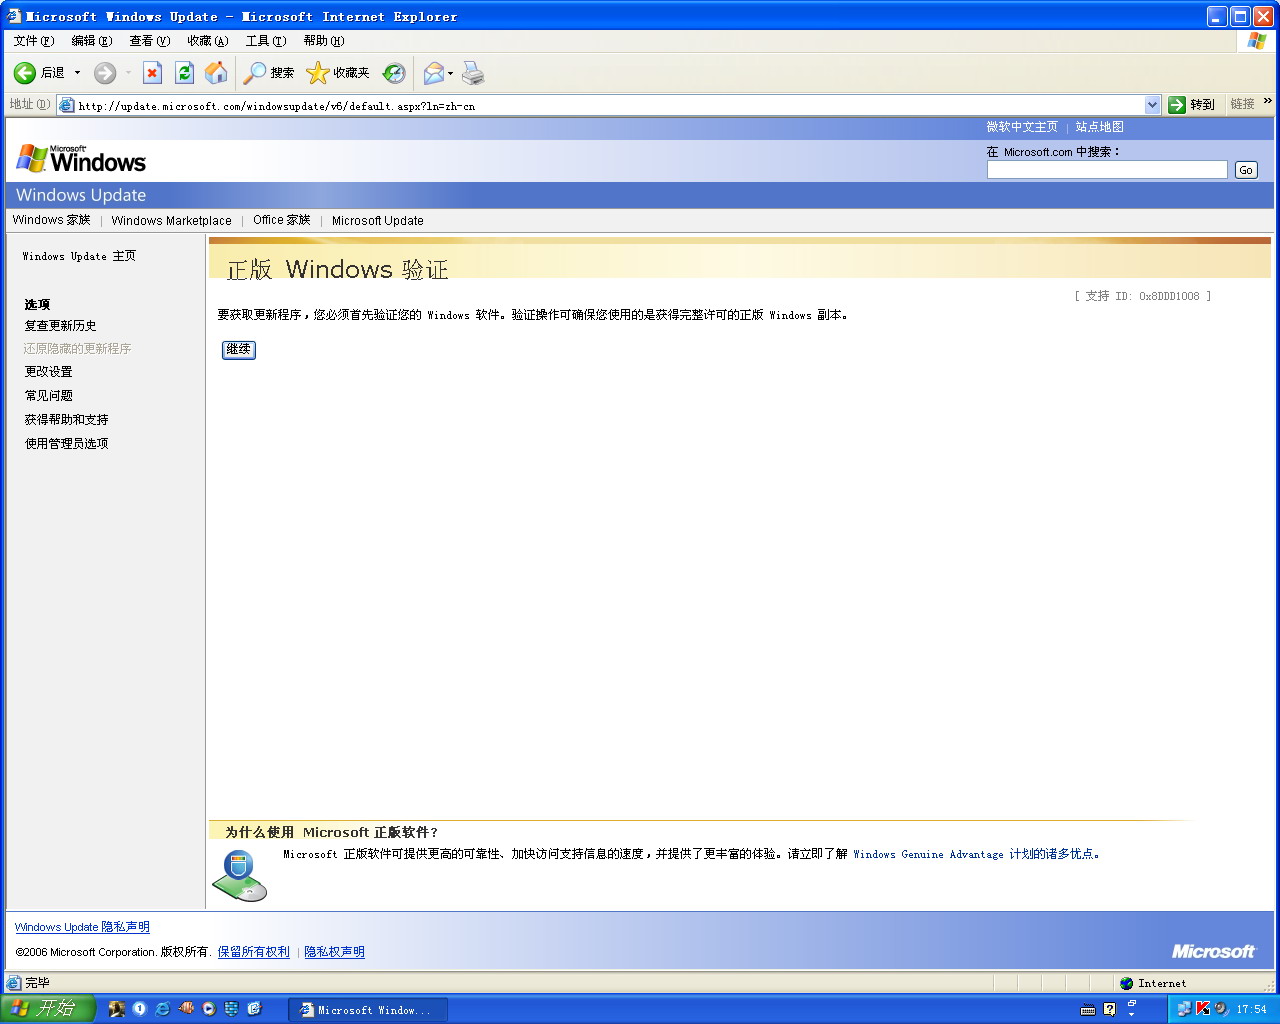The height and width of the screenshot is (1024, 1280).
Task: Click the portrait photo icon in Quick Launch
Action: (x=116, y=1009)
